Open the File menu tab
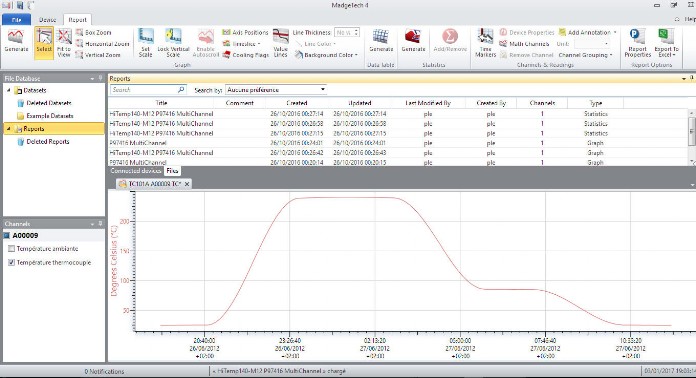The image size is (696, 378). click(x=16, y=20)
